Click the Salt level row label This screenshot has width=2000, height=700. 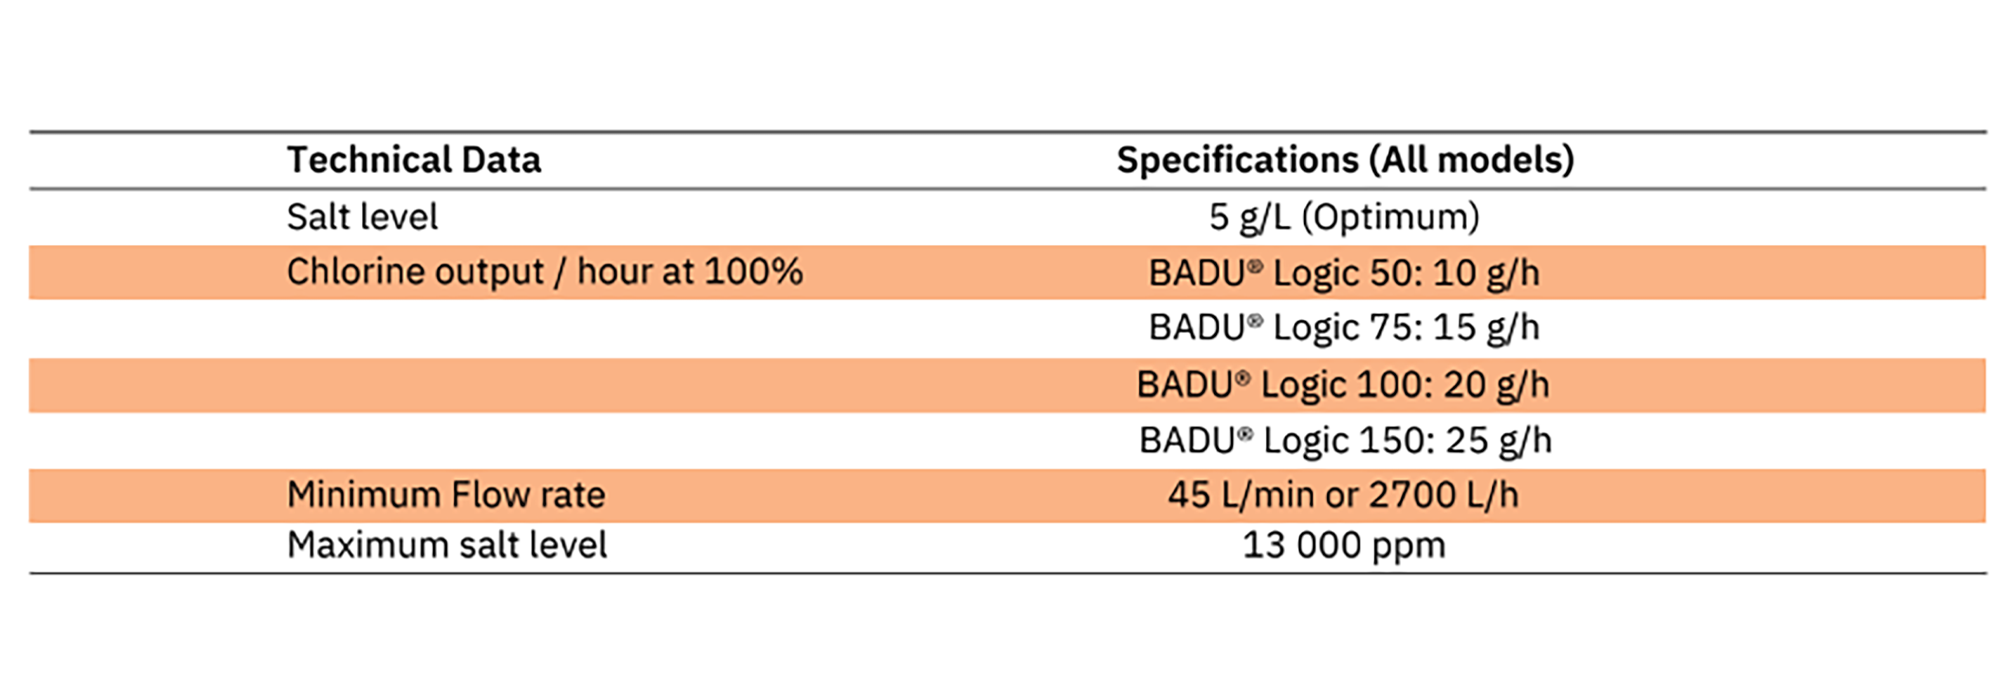coord(362,217)
